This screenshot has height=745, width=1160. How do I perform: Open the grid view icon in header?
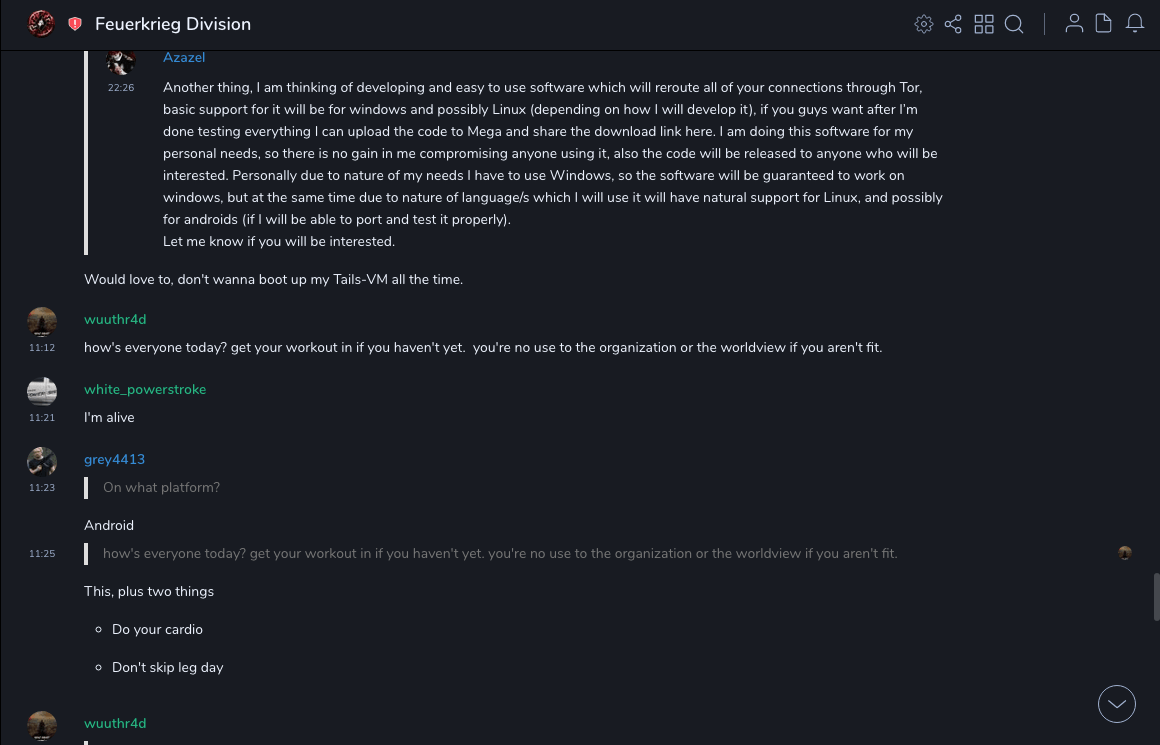[x=984, y=24]
